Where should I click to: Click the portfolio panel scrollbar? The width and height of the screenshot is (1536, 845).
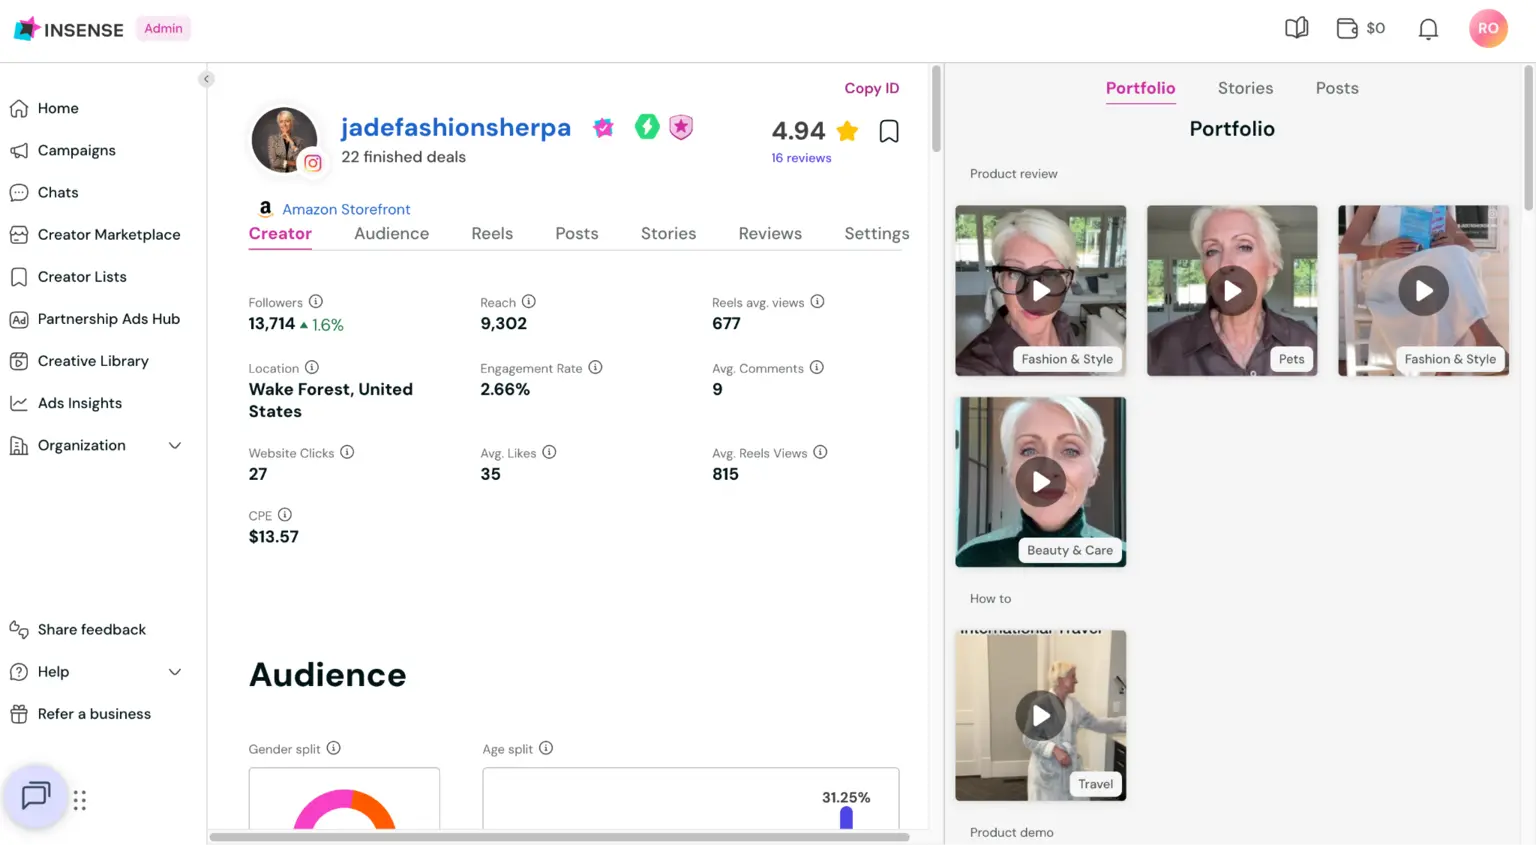point(1528,138)
